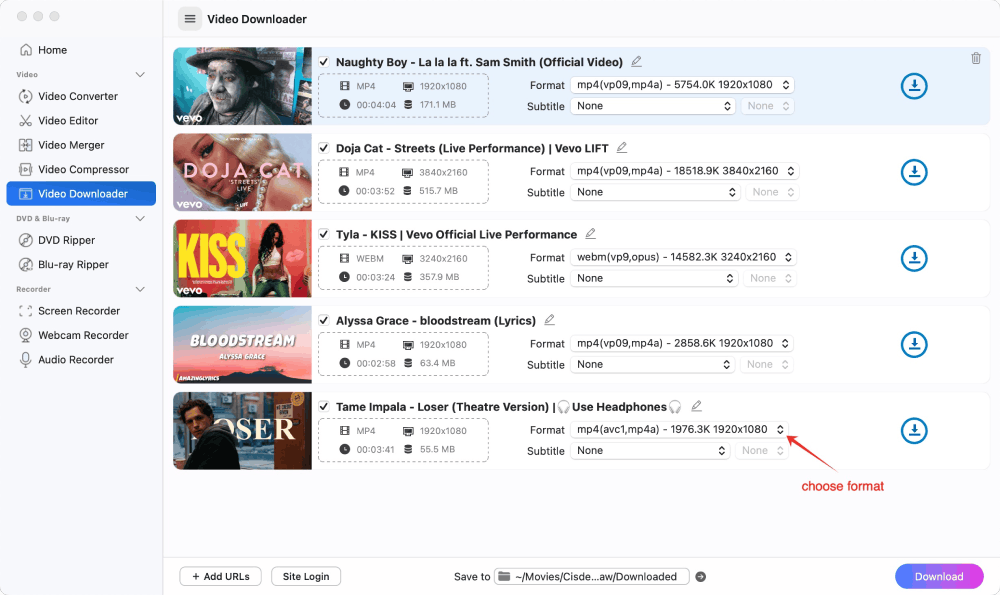Click the Video Compressor sidebar icon
Viewport: 1000px width, 595px height.
26,169
